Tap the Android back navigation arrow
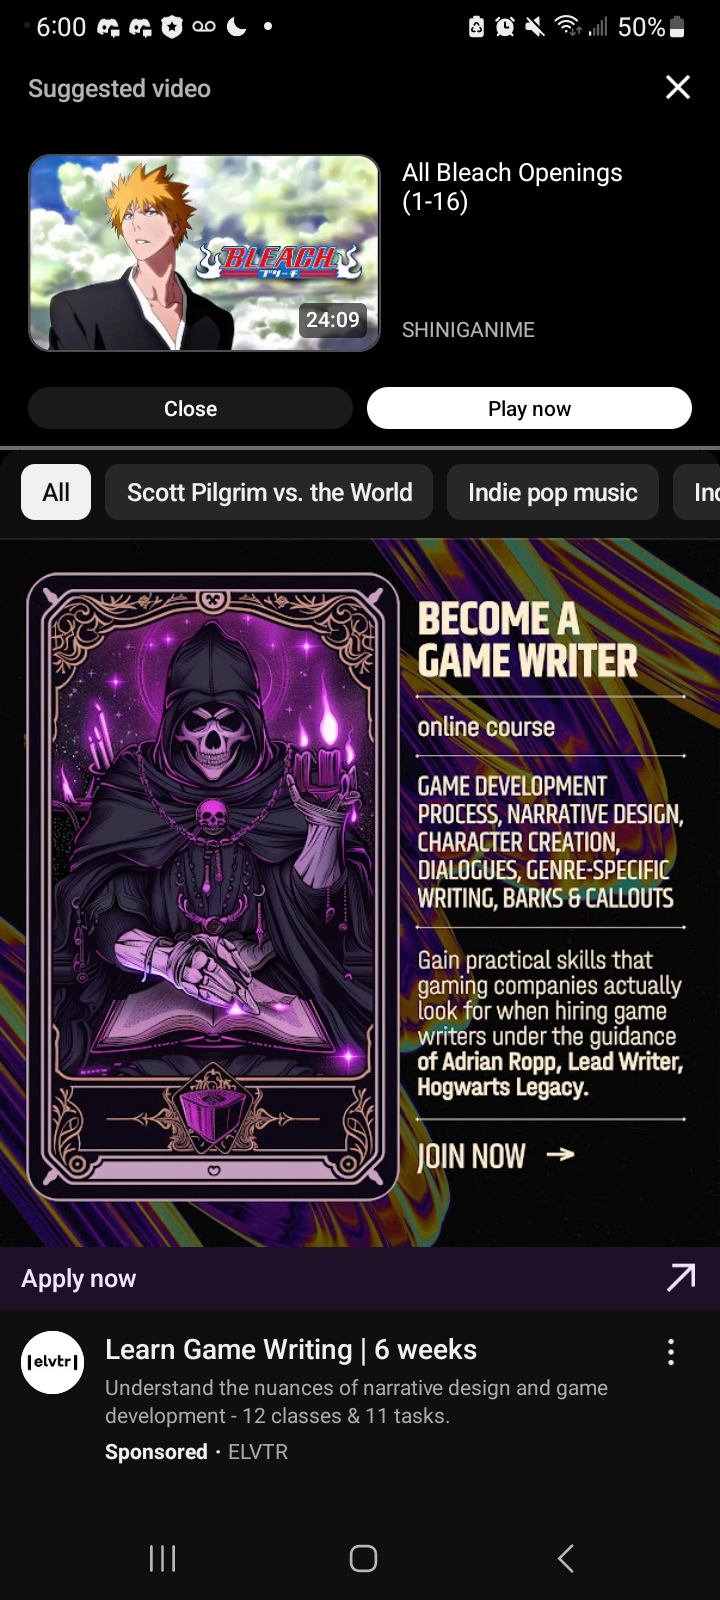 (x=566, y=1558)
